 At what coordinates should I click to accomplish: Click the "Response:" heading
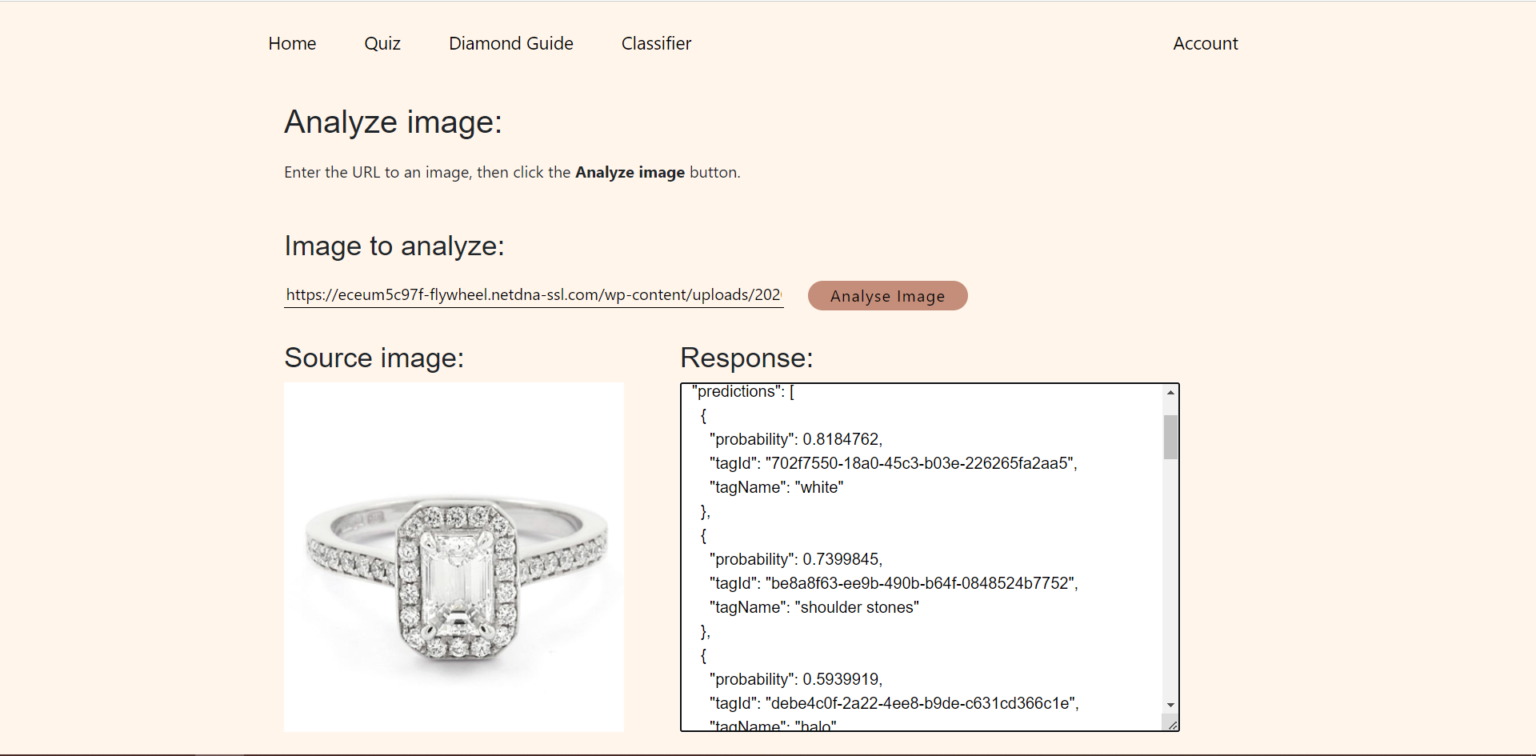point(746,358)
